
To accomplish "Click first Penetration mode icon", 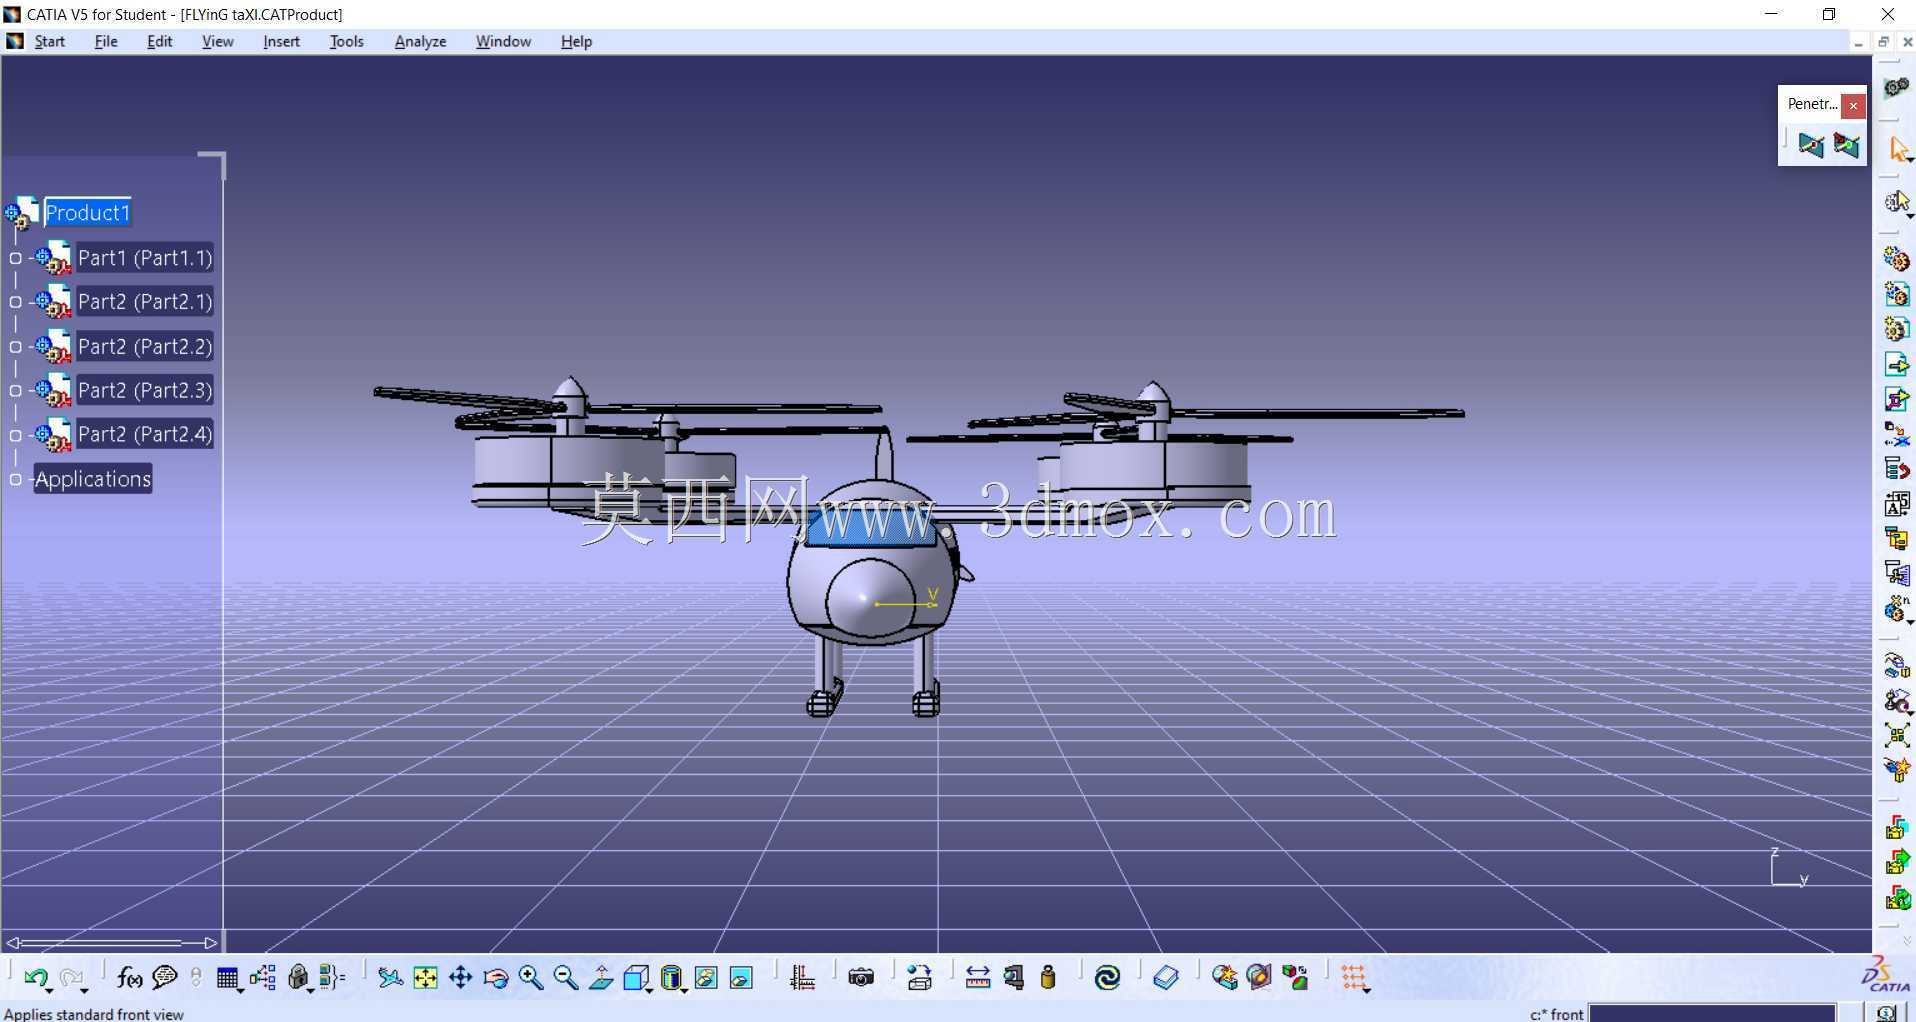I will [x=1811, y=145].
